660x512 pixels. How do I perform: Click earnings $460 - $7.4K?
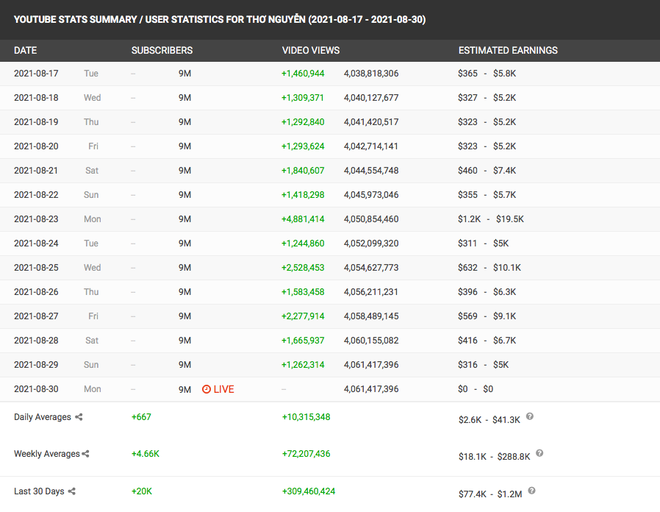(487, 171)
